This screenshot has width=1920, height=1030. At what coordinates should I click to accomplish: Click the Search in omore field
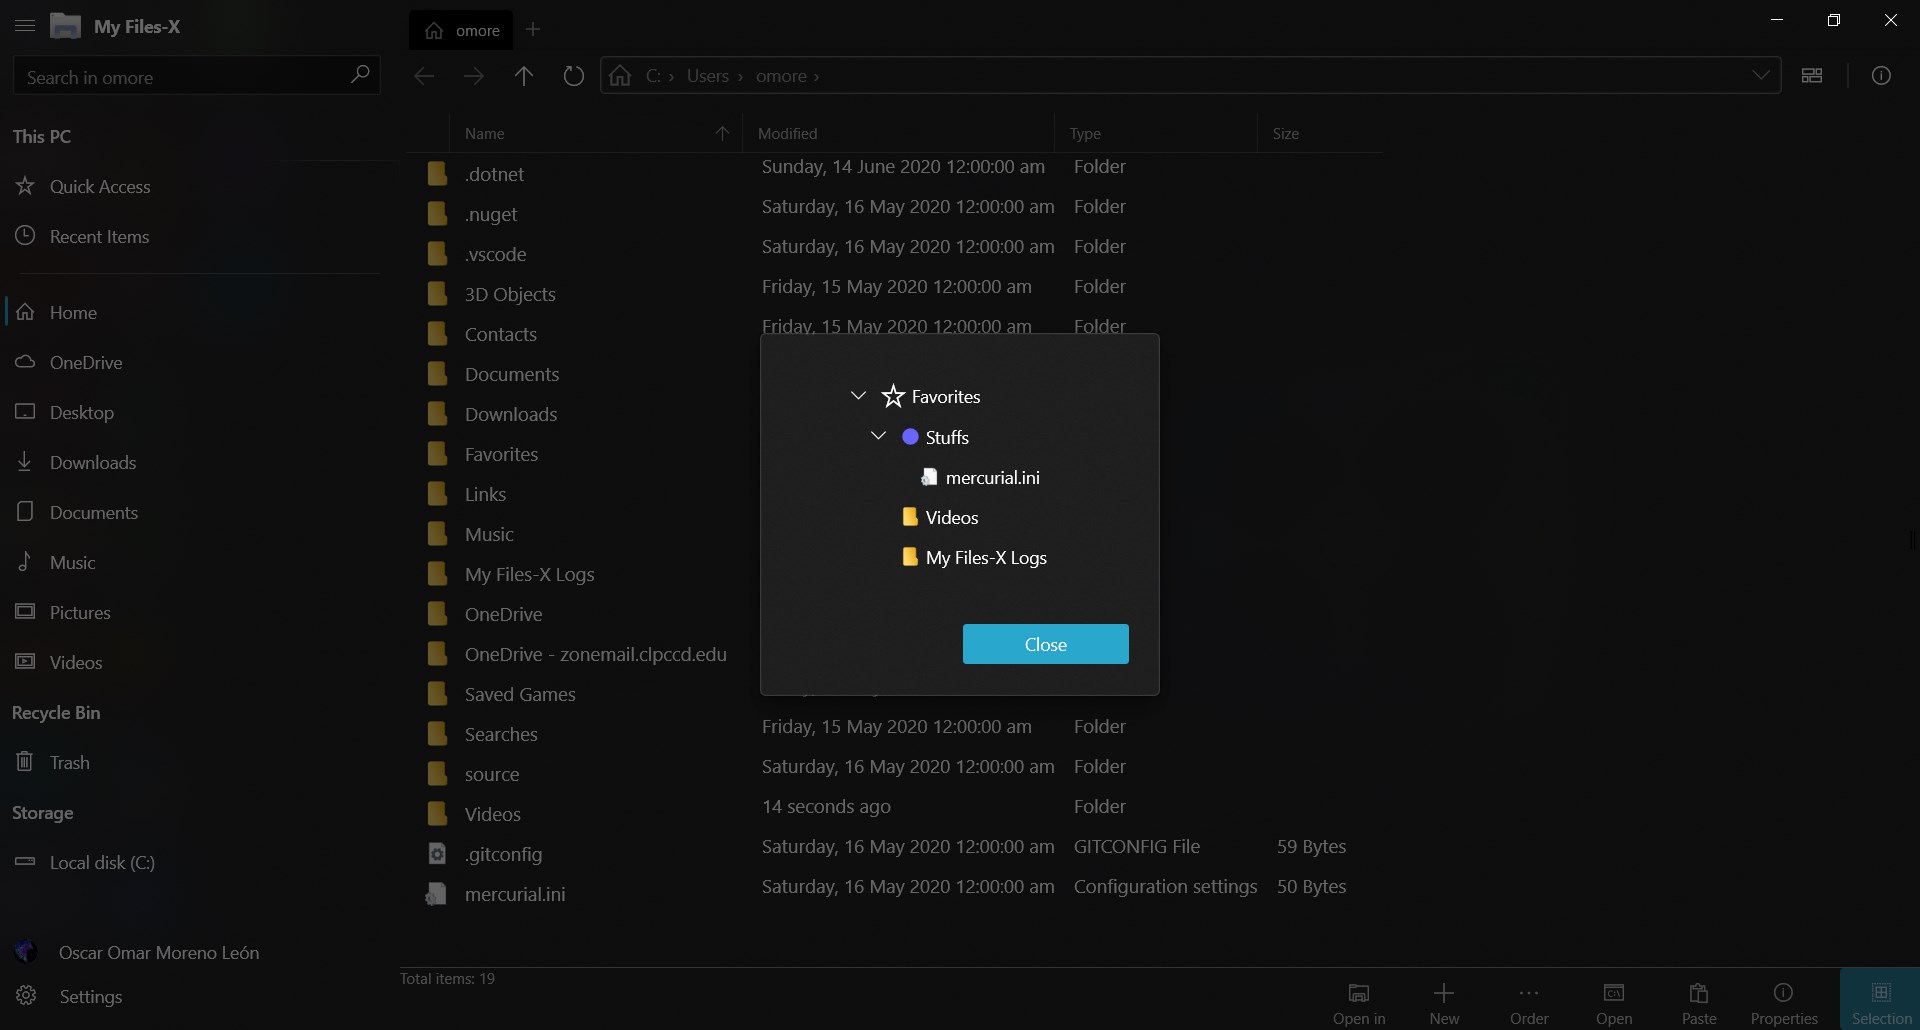point(180,76)
